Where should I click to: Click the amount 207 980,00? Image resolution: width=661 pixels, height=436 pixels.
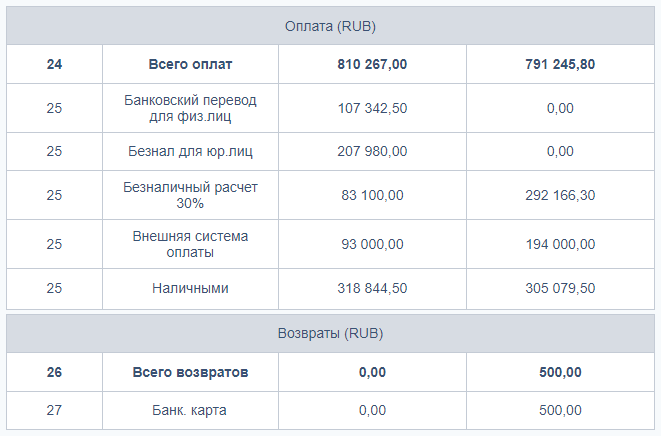372,151
